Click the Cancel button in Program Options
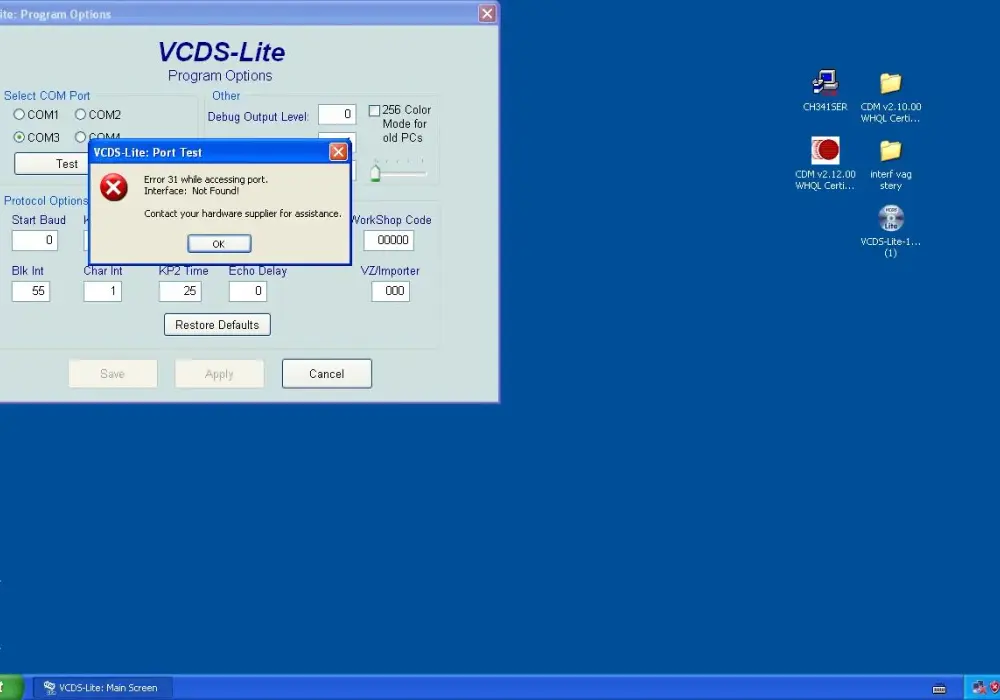Image resolution: width=1000 pixels, height=700 pixels. 327,374
